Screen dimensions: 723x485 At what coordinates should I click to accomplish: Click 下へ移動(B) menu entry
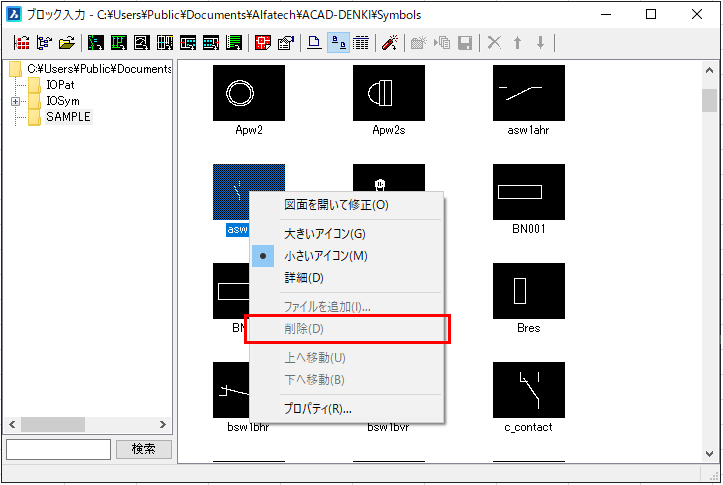pos(347,379)
